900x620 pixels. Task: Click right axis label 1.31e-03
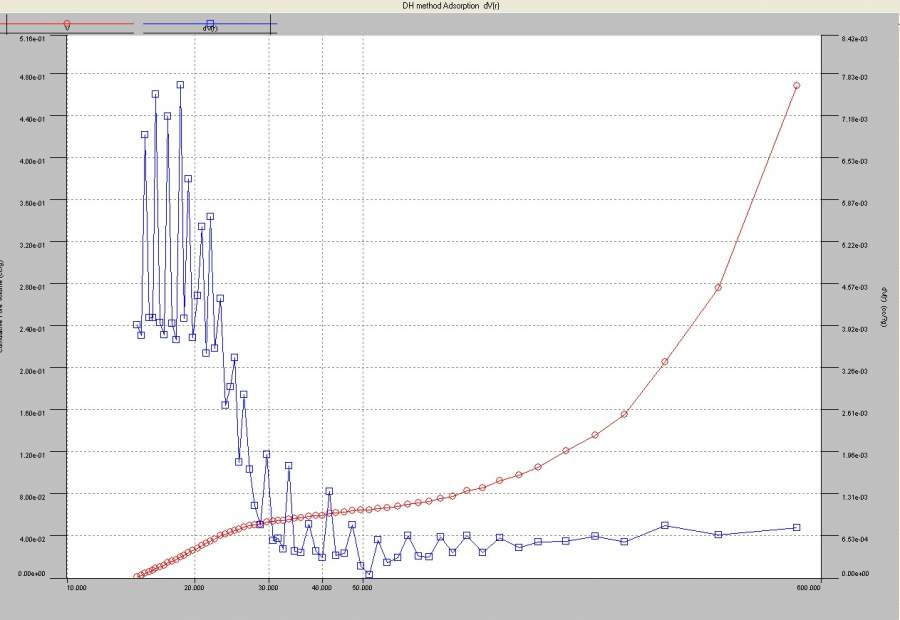[x=855, y=497]
